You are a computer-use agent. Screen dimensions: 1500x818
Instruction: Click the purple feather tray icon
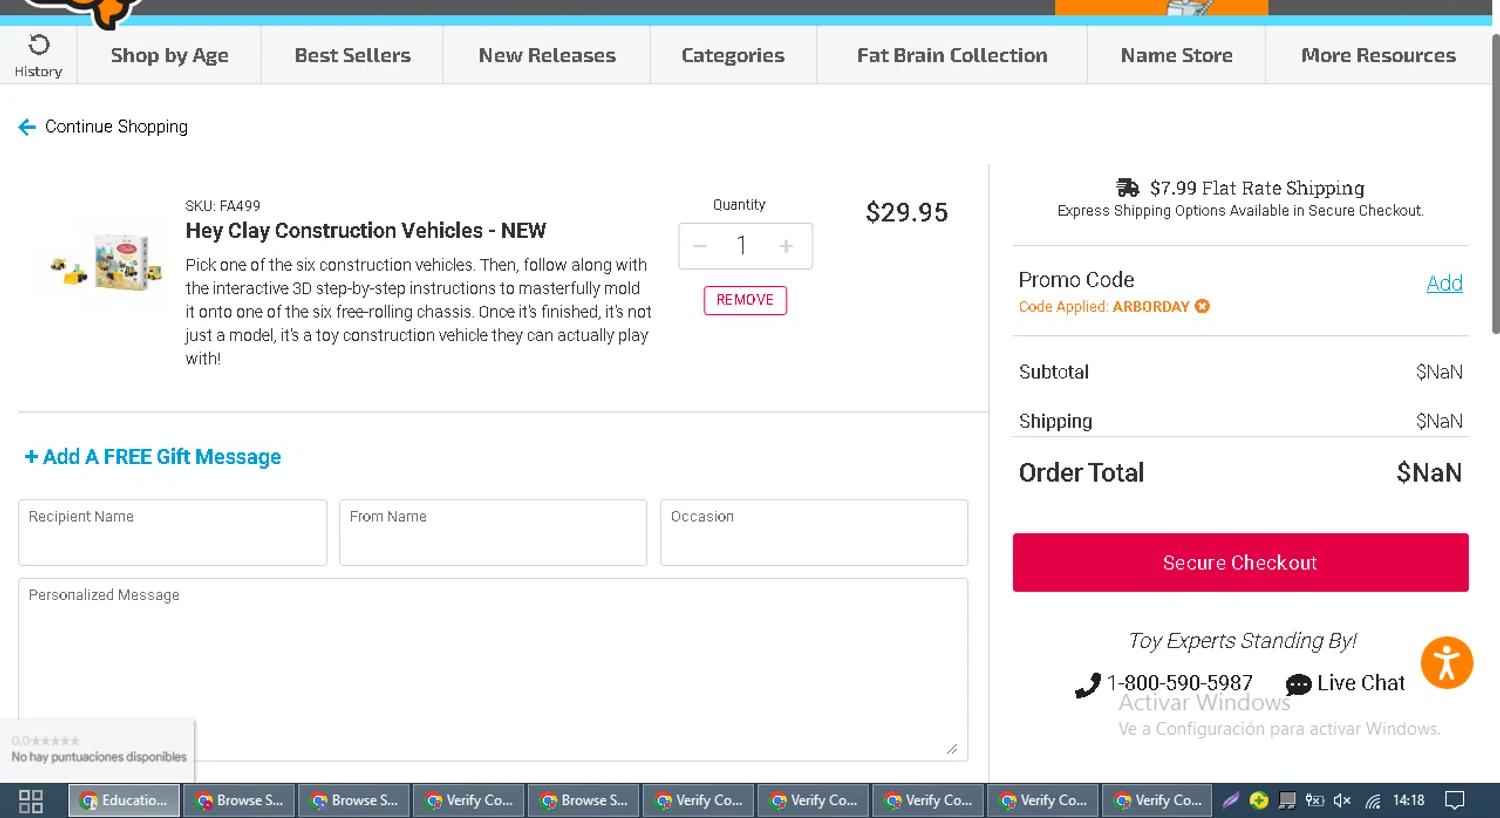coord(1231,800)
